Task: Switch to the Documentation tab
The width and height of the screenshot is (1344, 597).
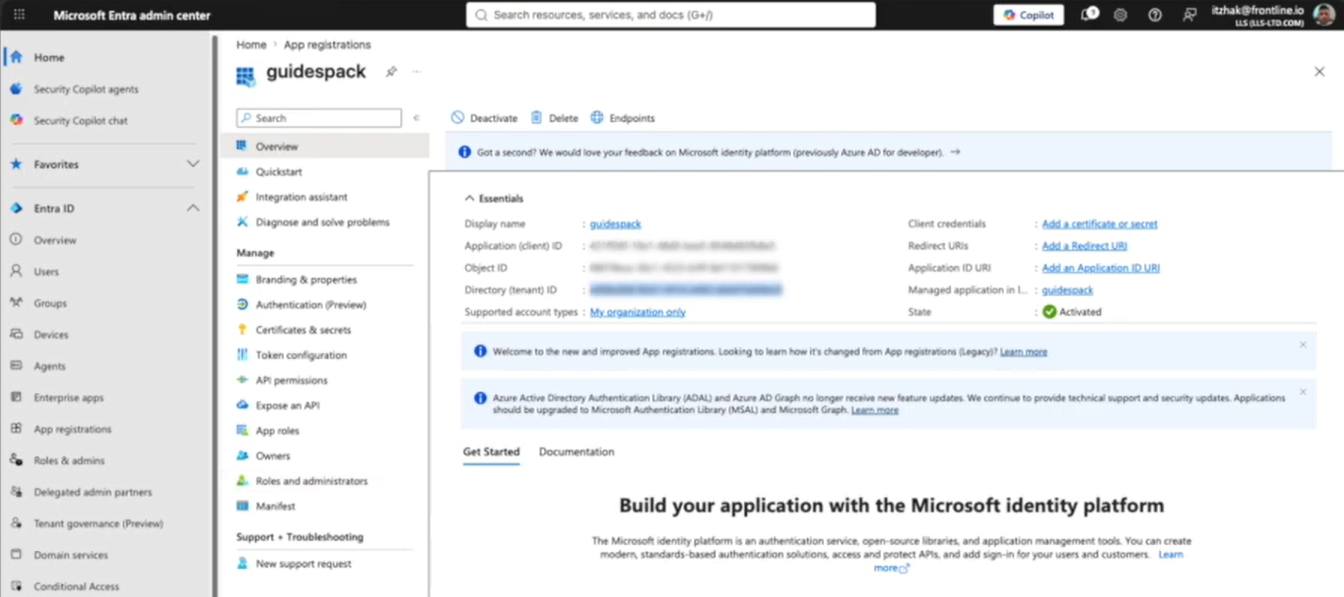Action: (576, 452)
